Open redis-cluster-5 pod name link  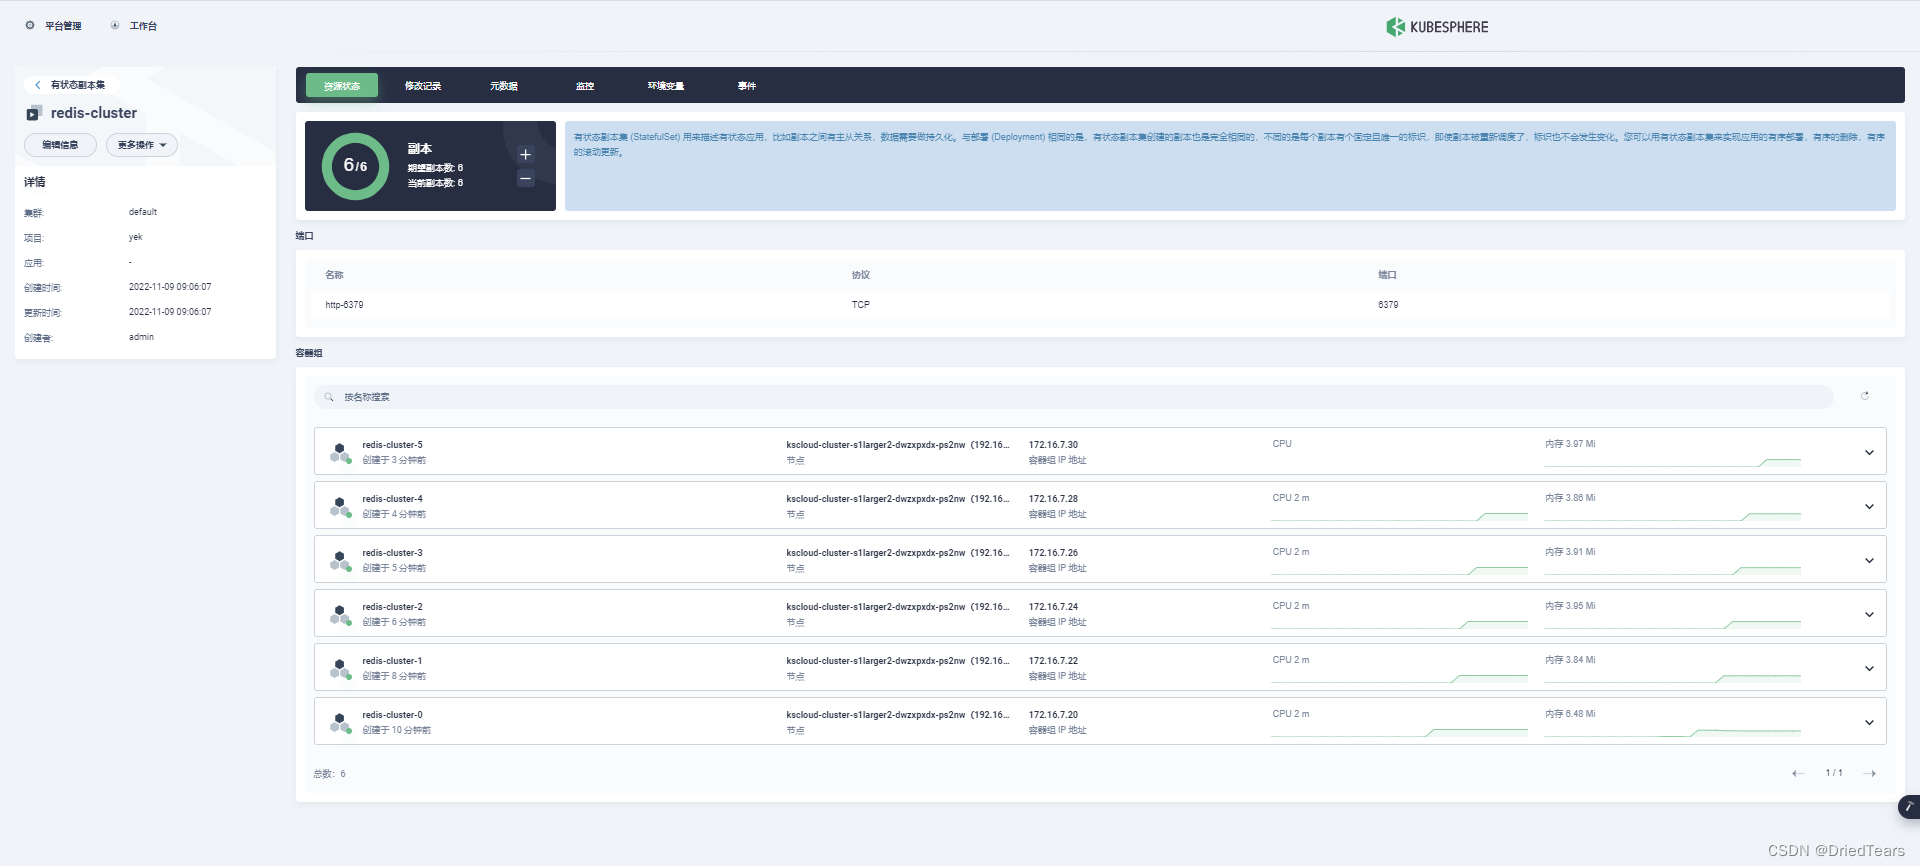392,445
